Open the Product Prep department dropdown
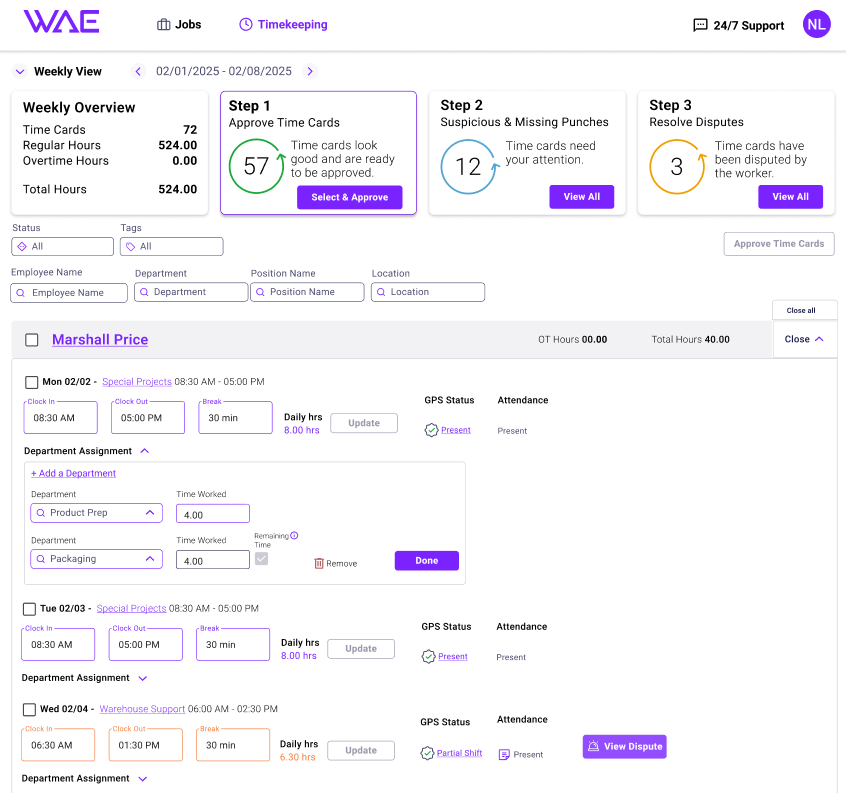846x793 pixels. tap(97, 513)
